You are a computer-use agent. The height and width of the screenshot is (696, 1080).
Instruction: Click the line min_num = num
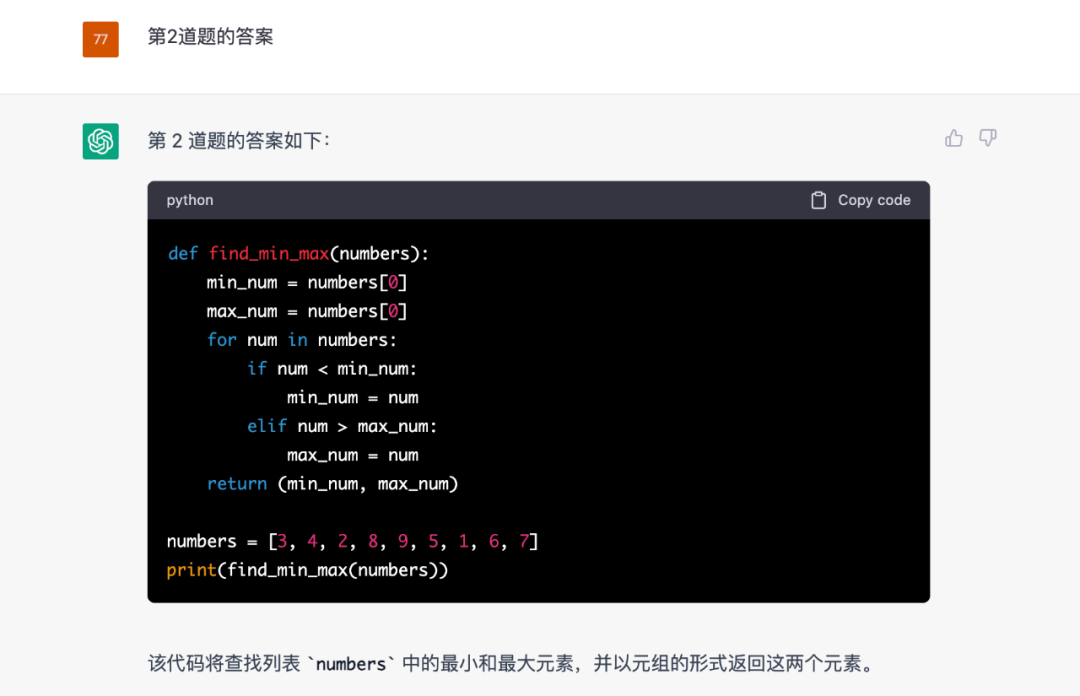[x=353, y=398]
